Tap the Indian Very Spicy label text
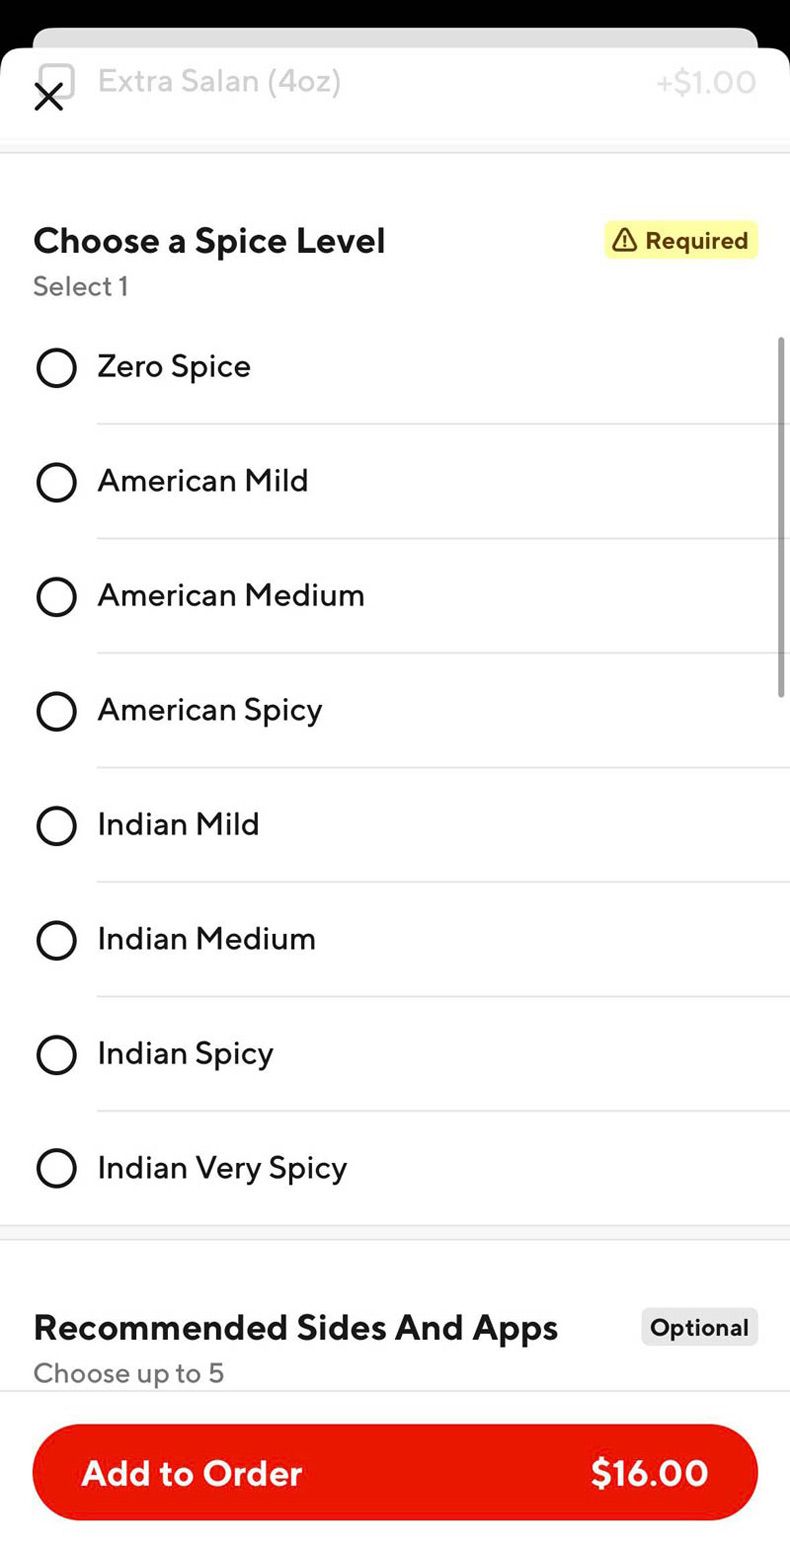790x1545 pixels. [222, 1168]
